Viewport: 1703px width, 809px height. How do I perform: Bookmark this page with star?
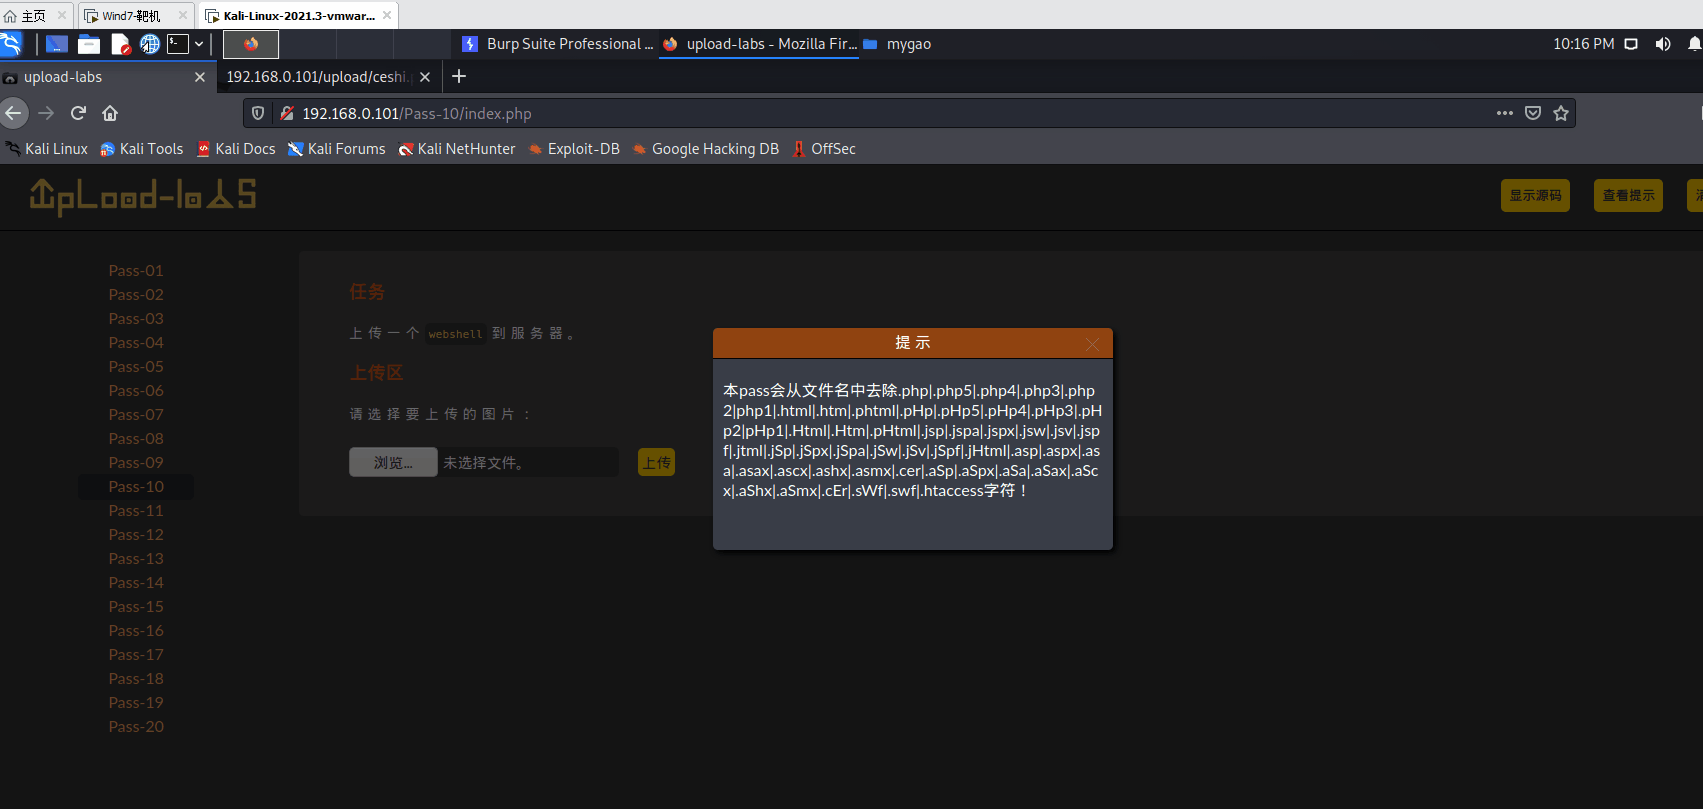[x=1561, y=113]
